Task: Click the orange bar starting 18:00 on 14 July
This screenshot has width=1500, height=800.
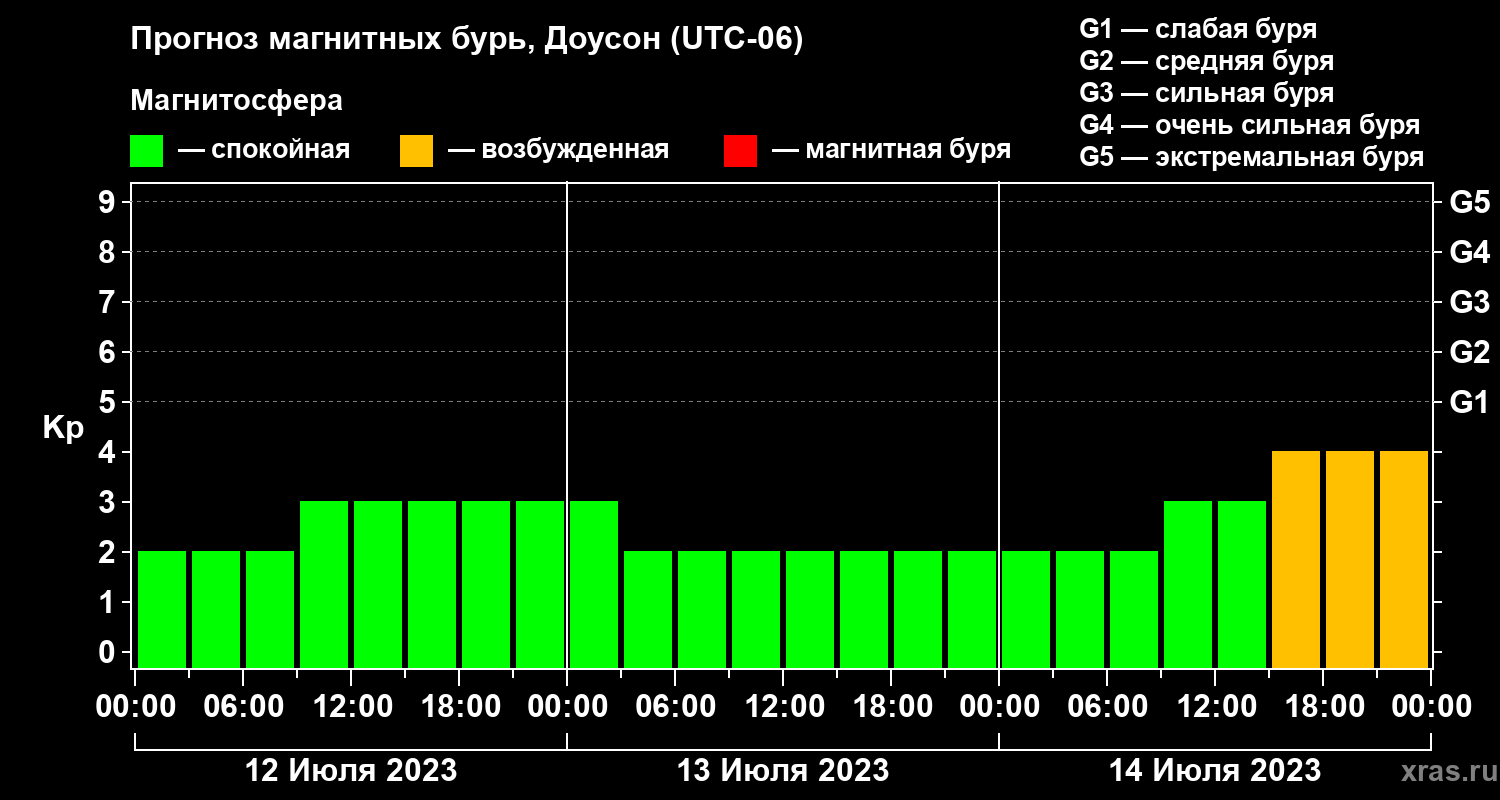Action: click(x=1350, y=559)
